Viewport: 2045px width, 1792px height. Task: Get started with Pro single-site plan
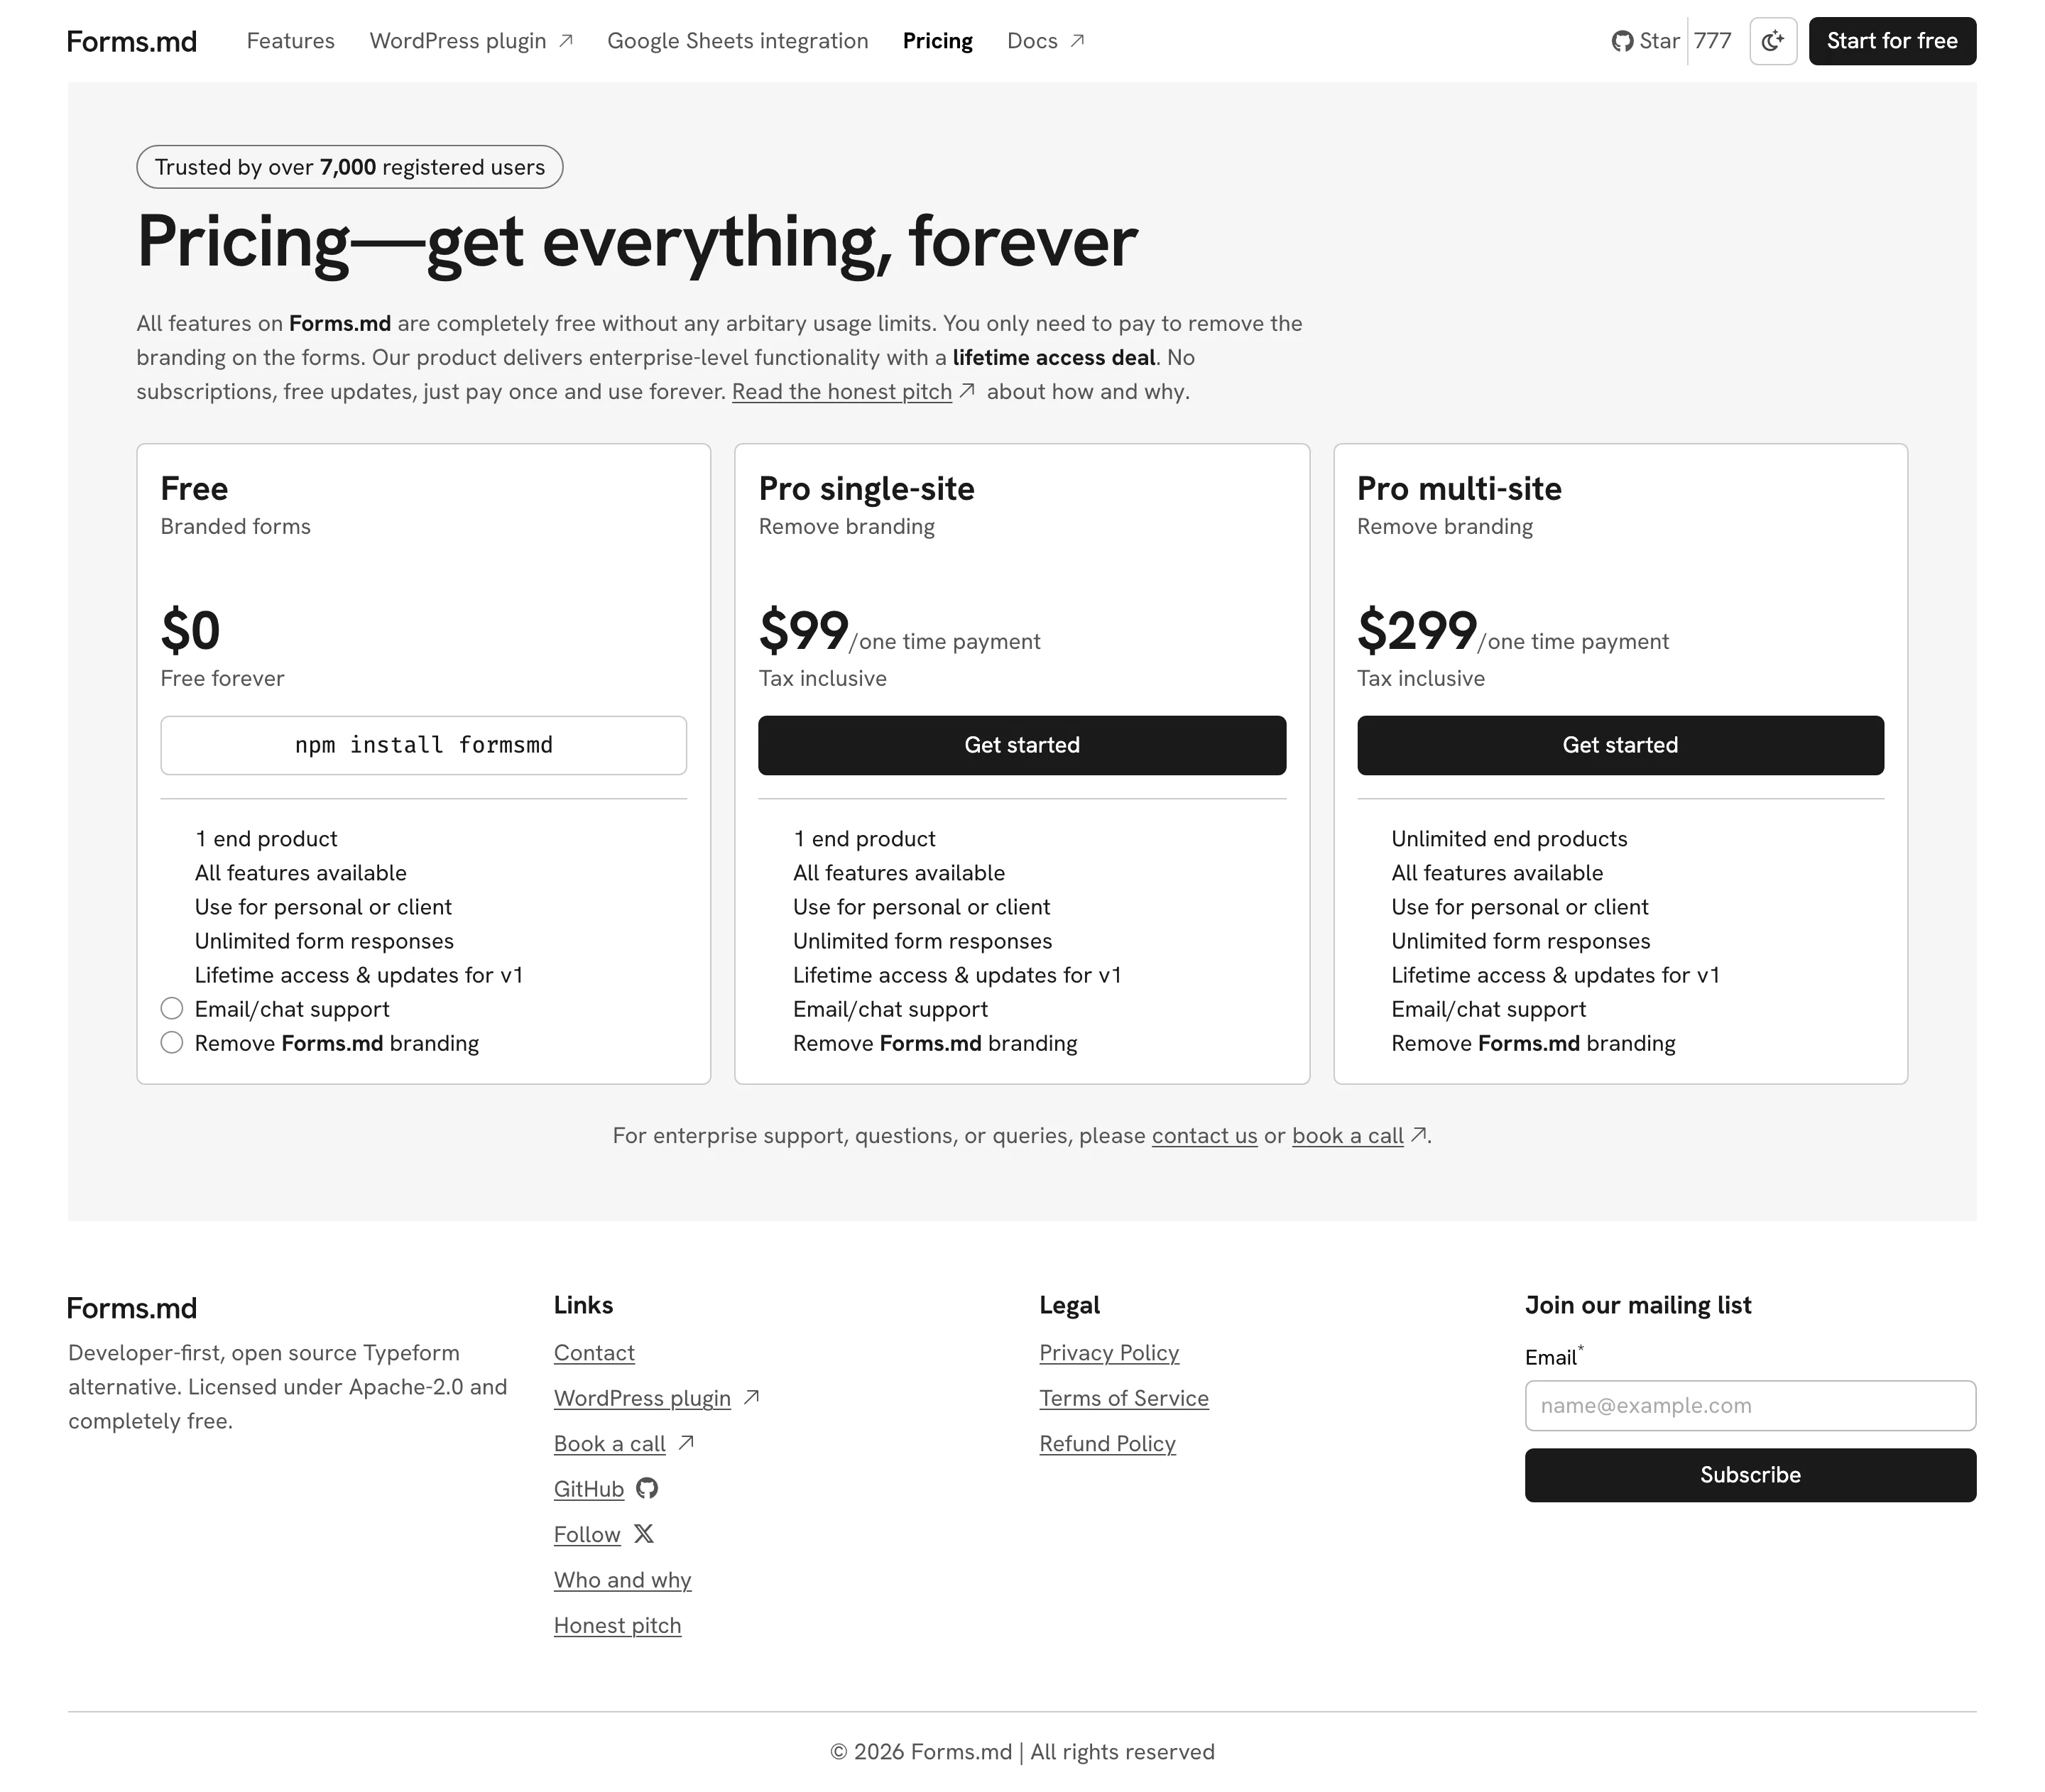click(x=1022, y=745)
